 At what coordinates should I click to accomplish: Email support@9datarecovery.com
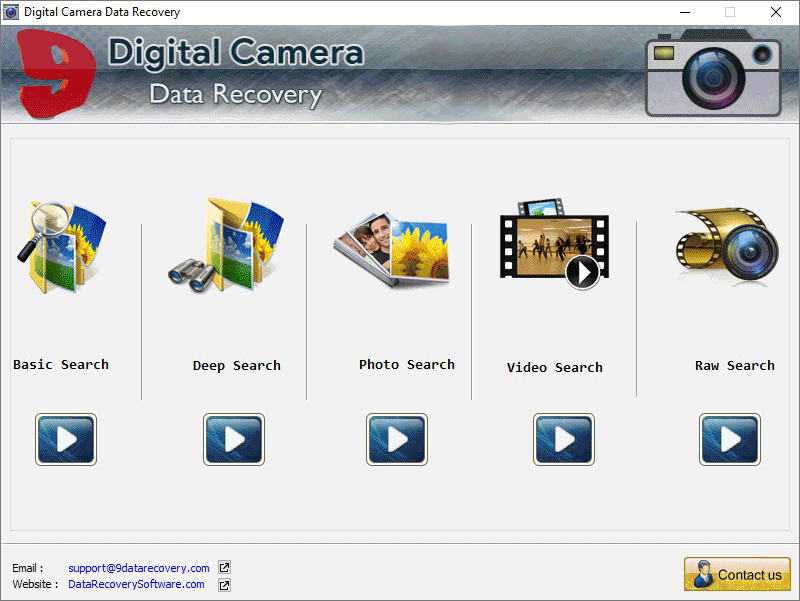click(138, 567)
